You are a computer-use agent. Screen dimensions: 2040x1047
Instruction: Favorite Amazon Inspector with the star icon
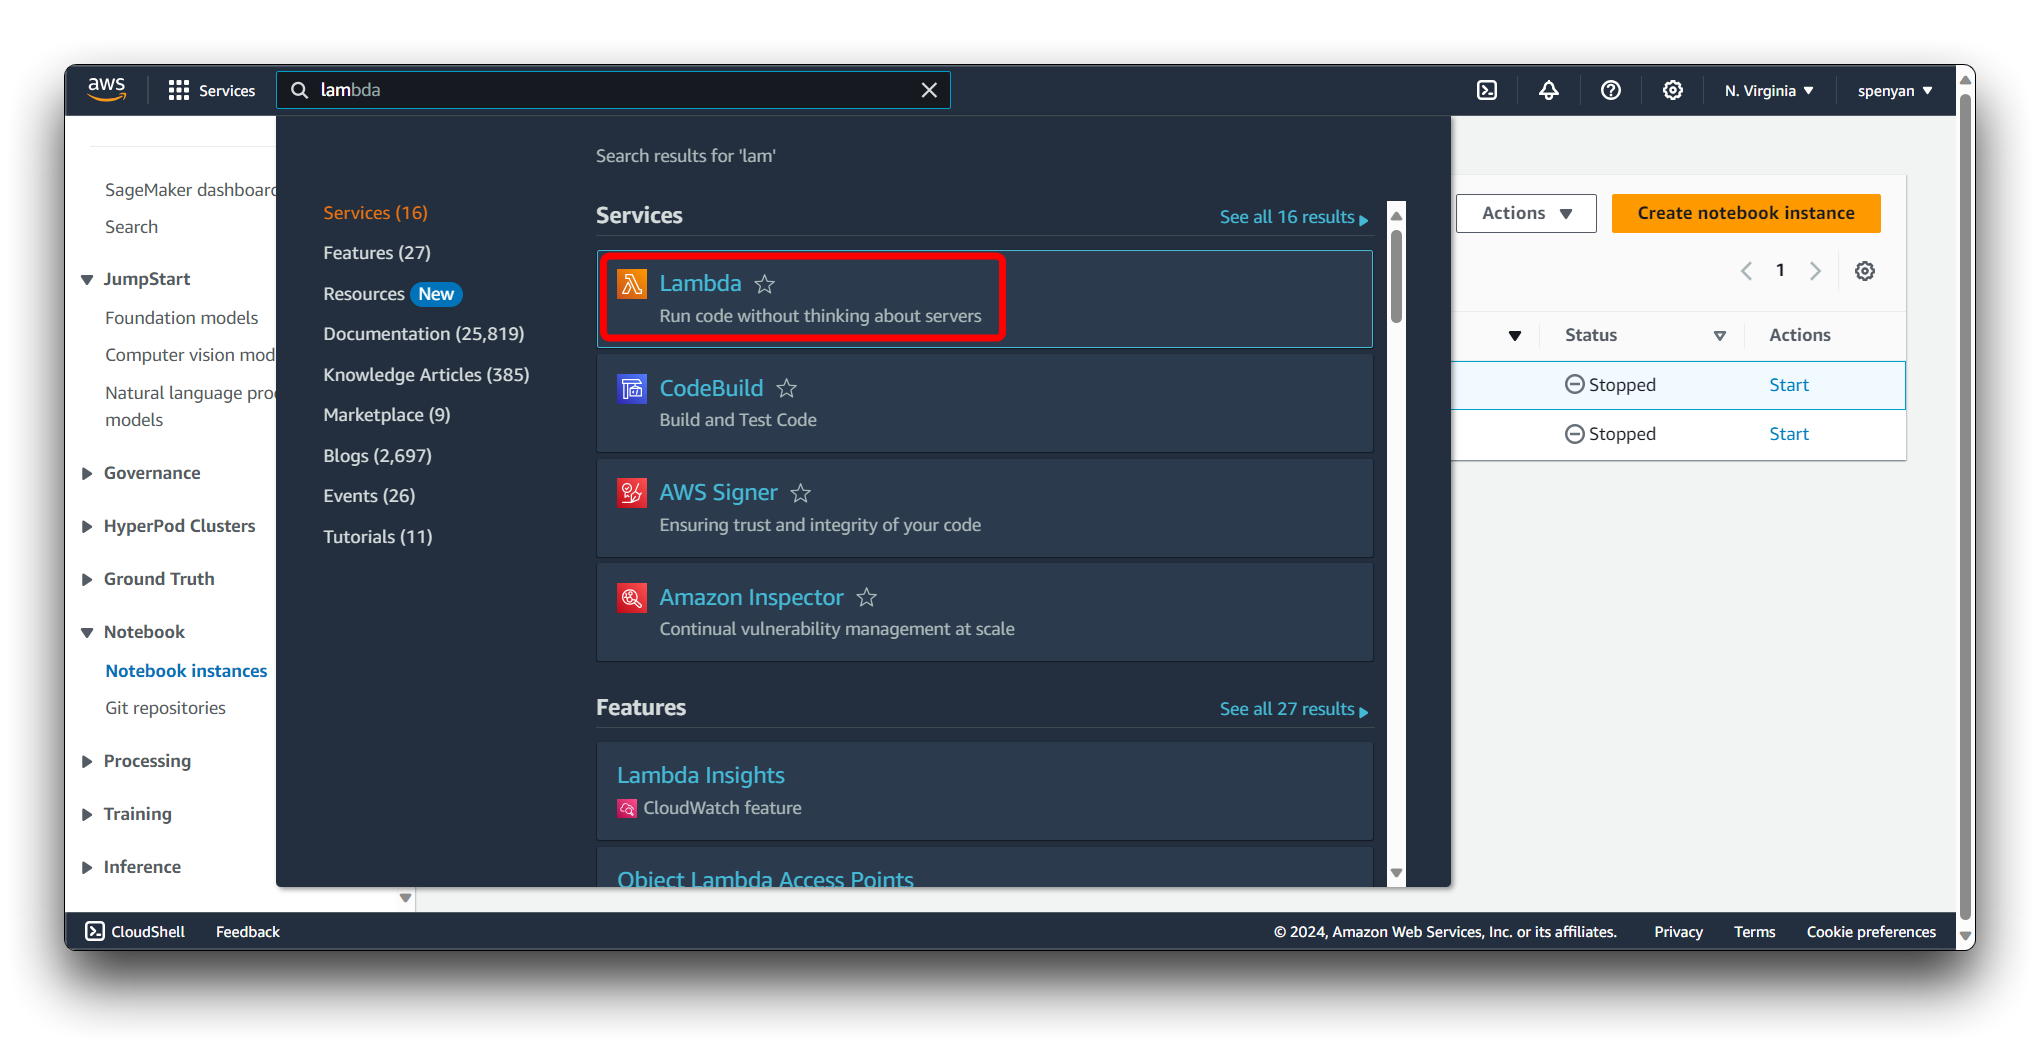click(x=867, y=598)
